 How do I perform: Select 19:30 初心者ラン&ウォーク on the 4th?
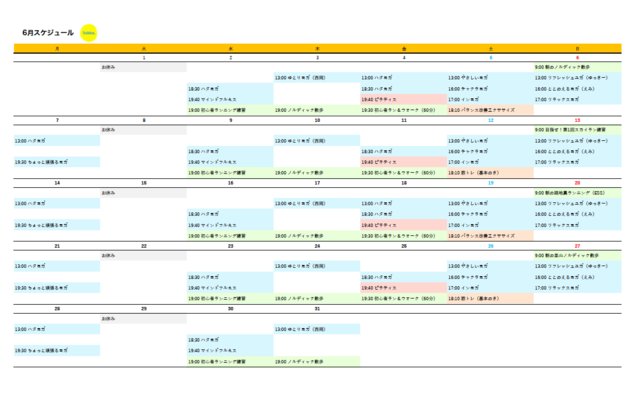tap(404, 110)
